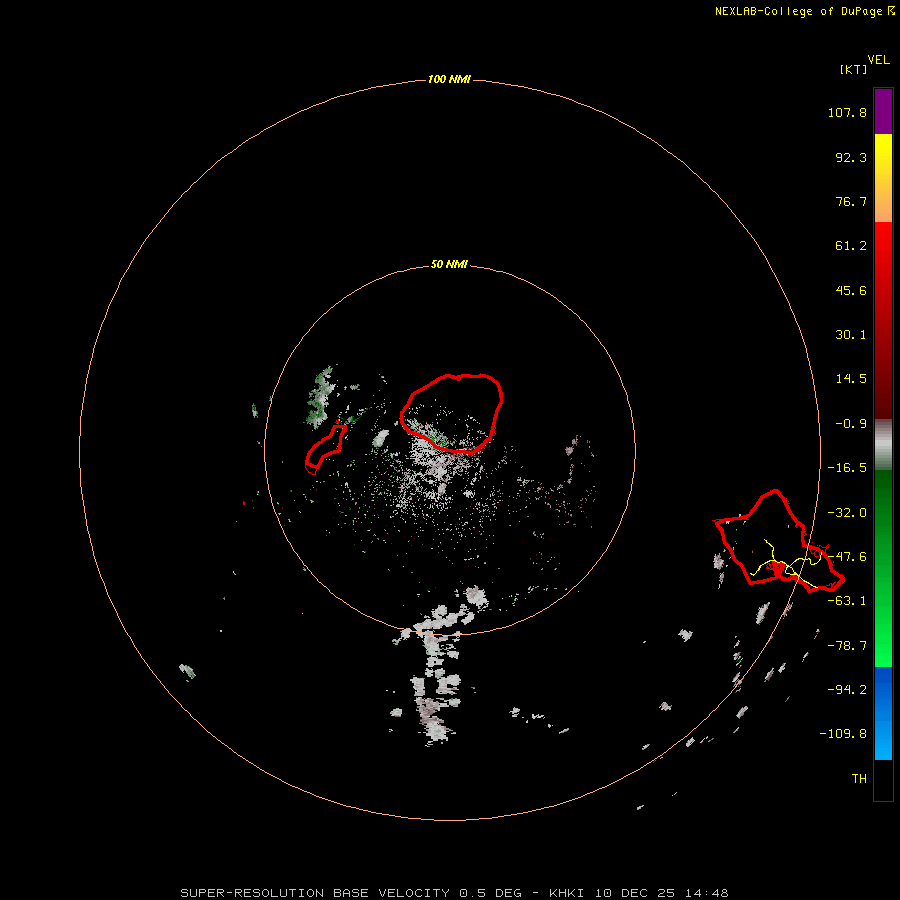Click the TH legend label
900x900 pixels.
click(859, 779)
